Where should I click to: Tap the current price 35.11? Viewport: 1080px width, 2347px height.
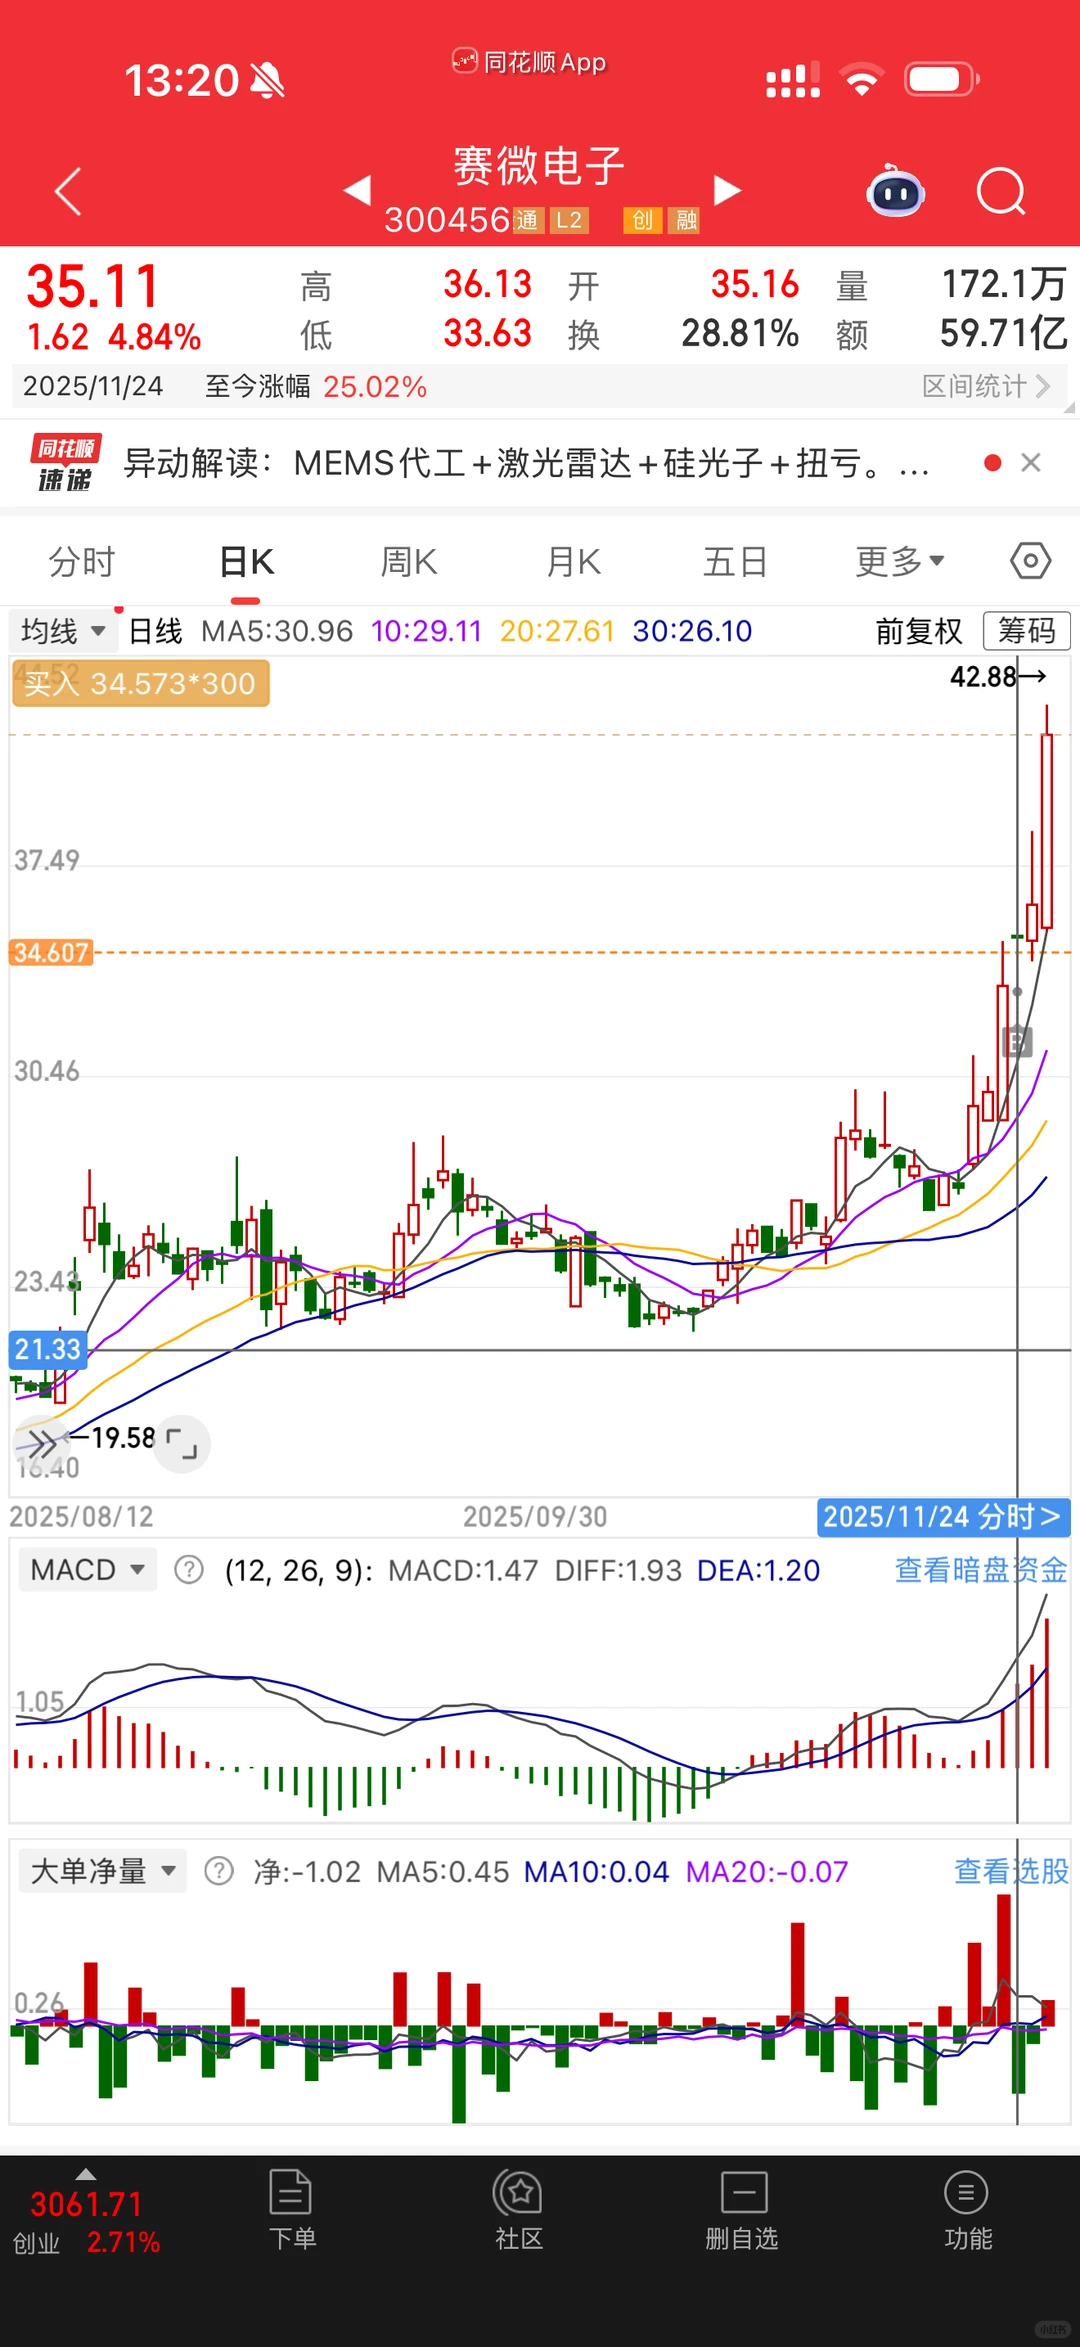coord(93,286)
